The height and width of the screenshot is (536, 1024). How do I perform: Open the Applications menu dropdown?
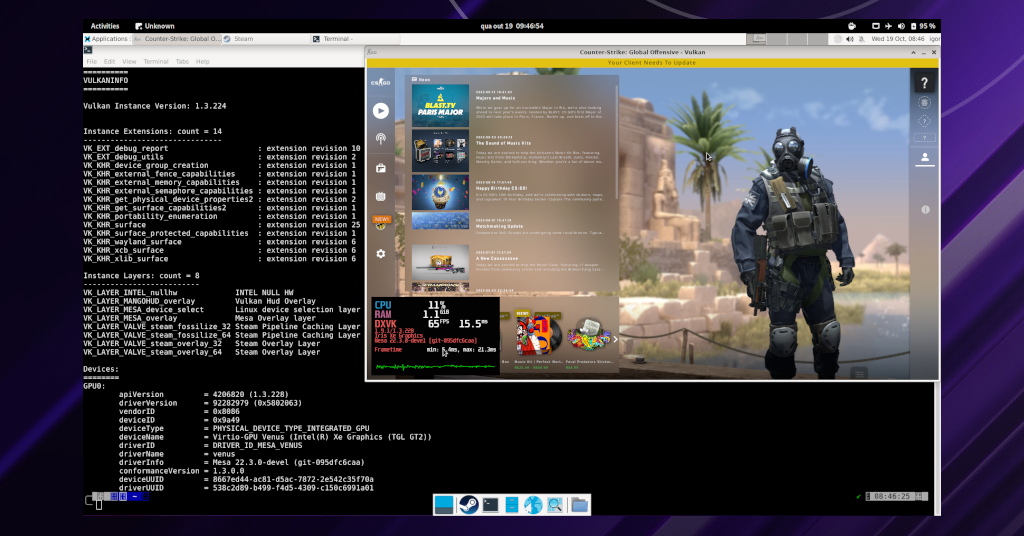[110, 39]
